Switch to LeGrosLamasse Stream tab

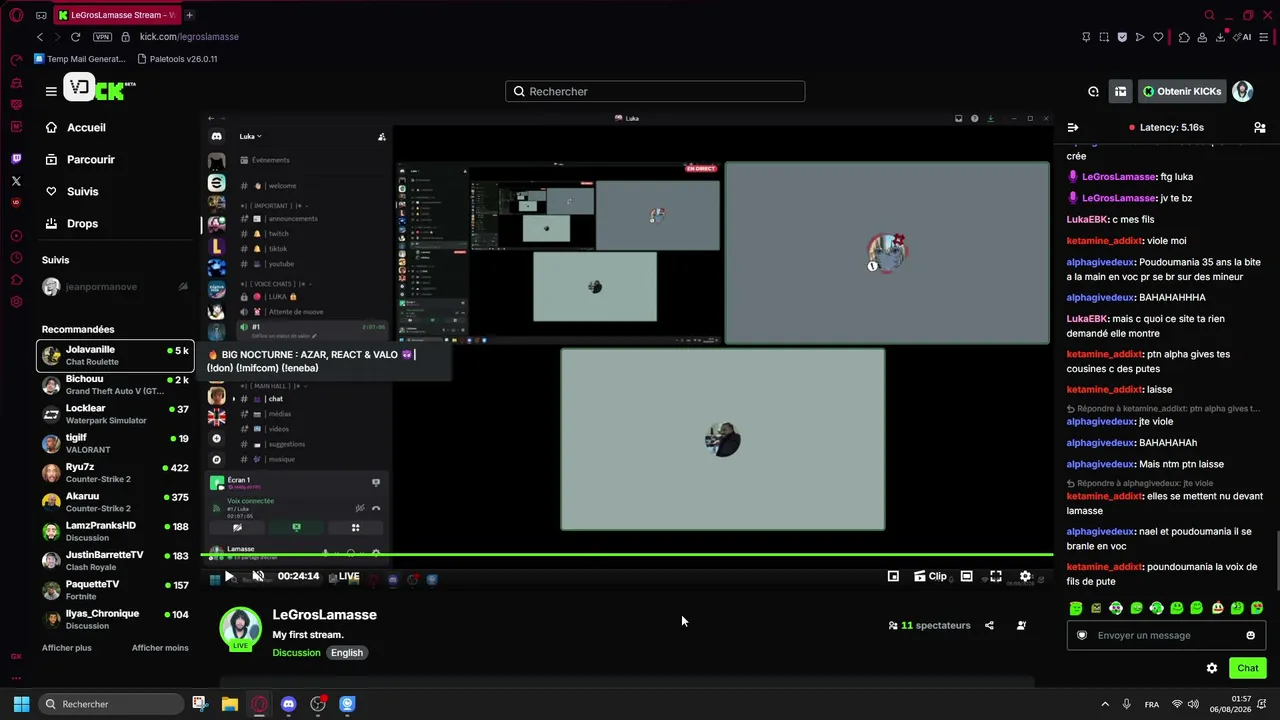coord(115,15)
